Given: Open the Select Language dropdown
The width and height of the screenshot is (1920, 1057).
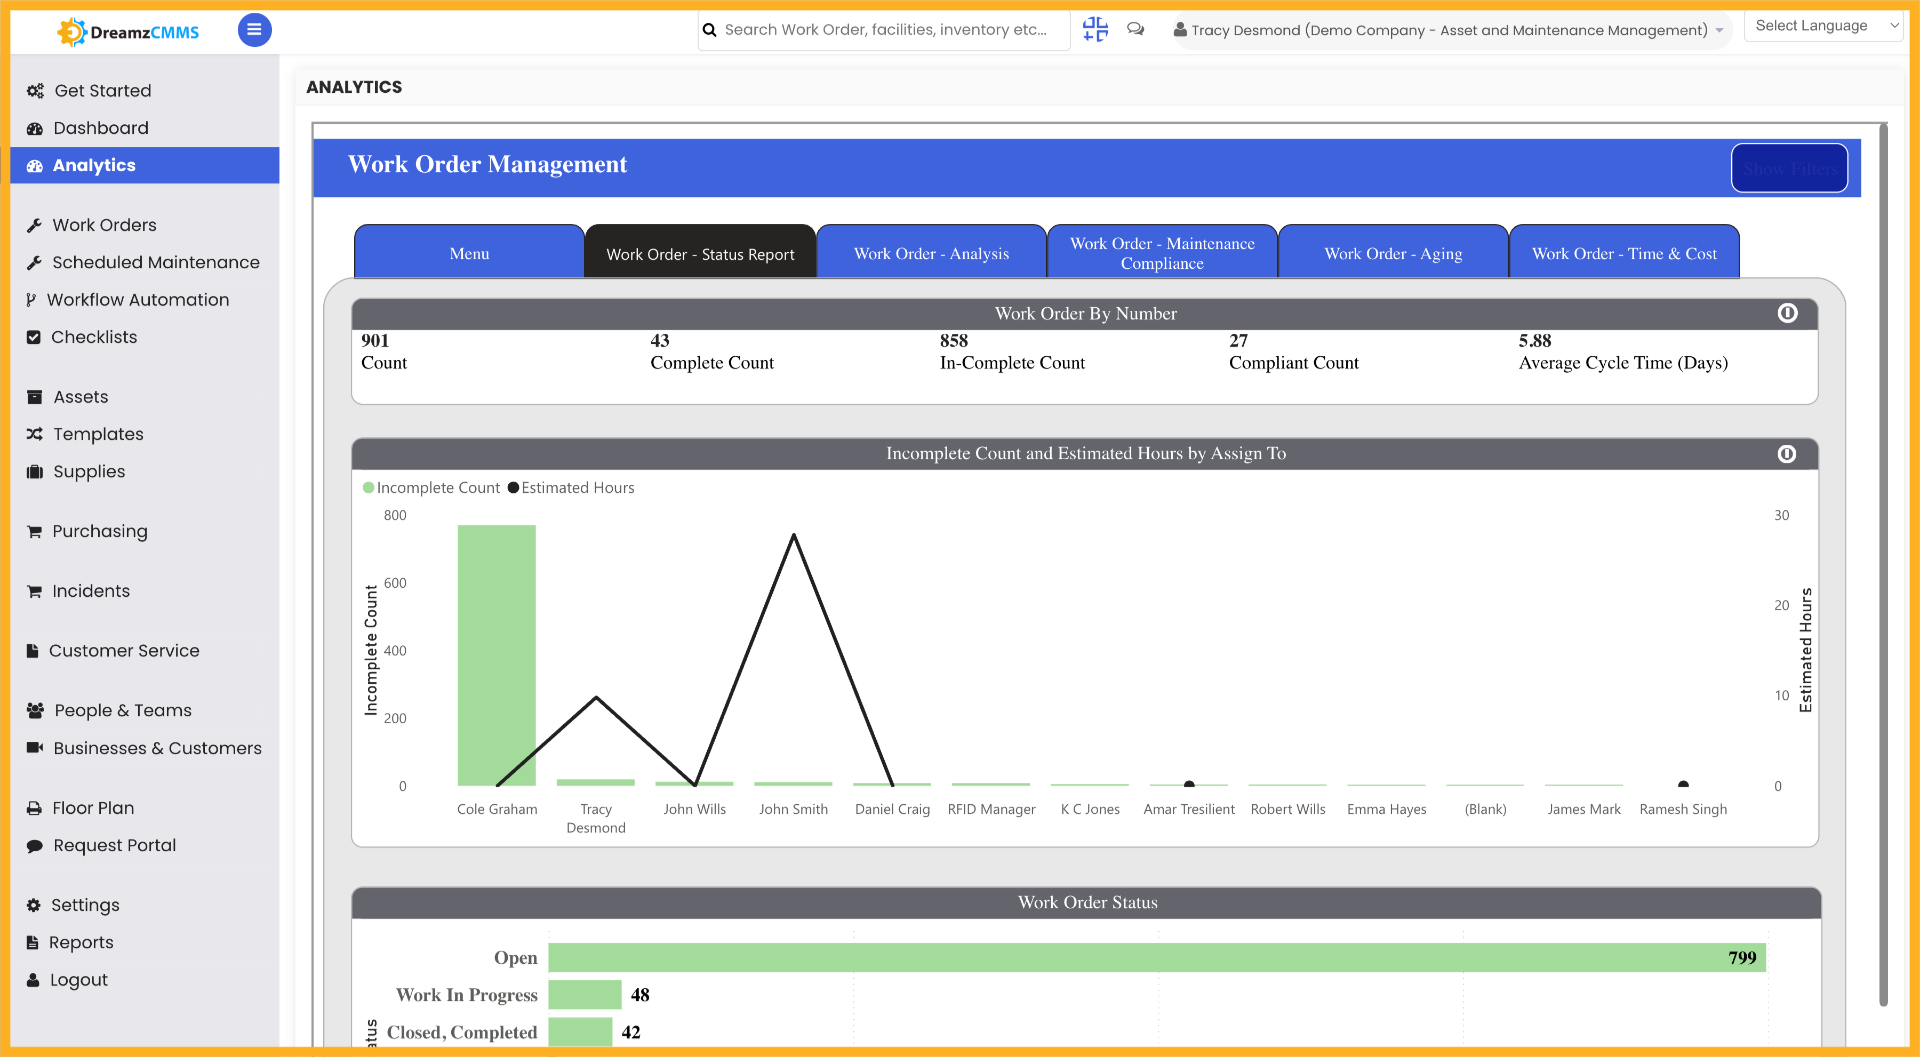Looking at the screenshot, I should (x=1822, y=25).
